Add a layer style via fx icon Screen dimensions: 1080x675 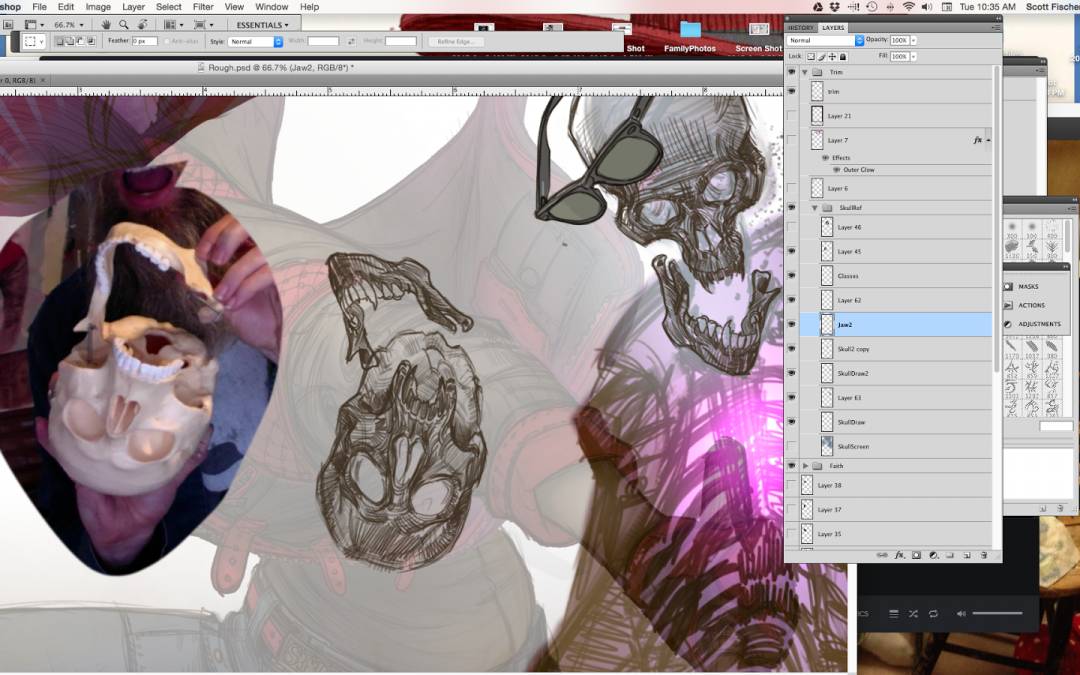pos(899,554)
